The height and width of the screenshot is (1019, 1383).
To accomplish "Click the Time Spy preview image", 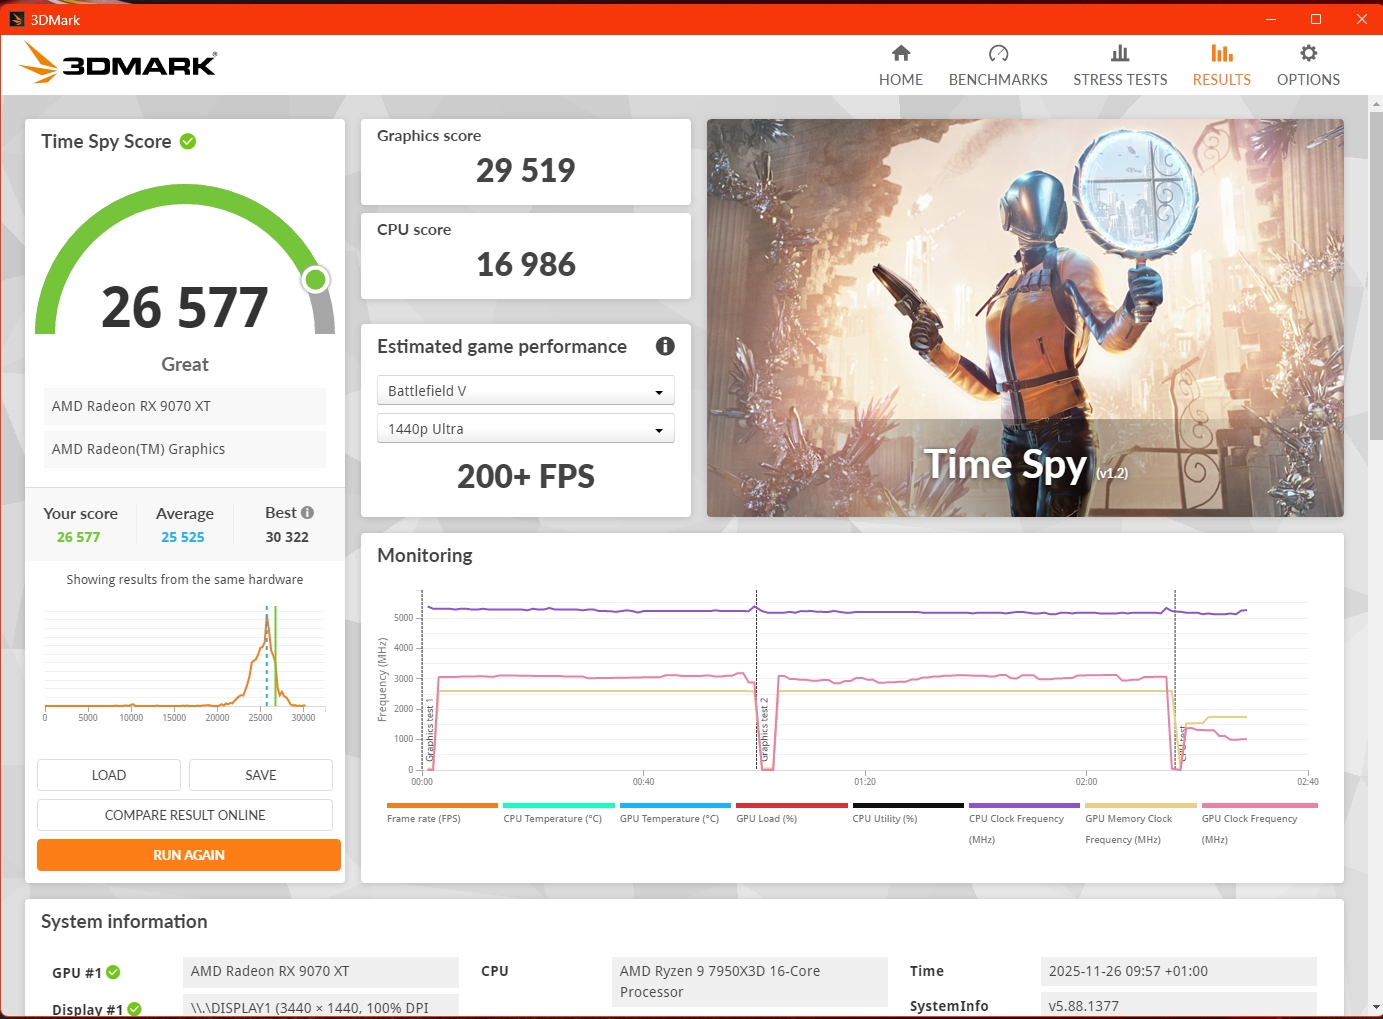I will 1025,318.
